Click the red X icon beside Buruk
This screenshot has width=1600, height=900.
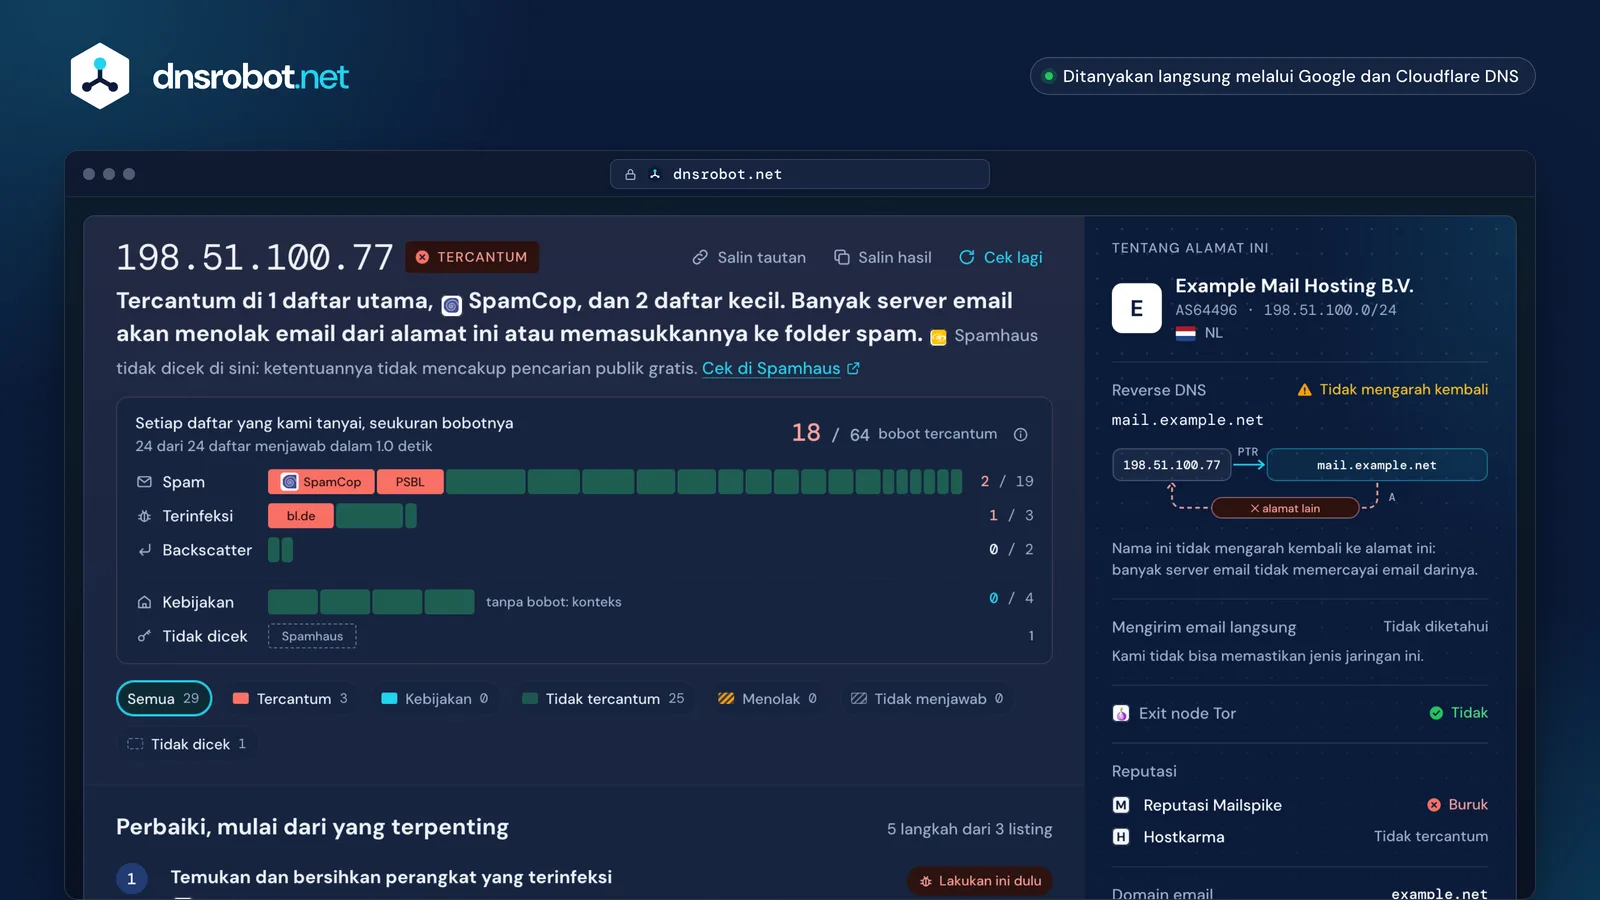click(1434, 805)
